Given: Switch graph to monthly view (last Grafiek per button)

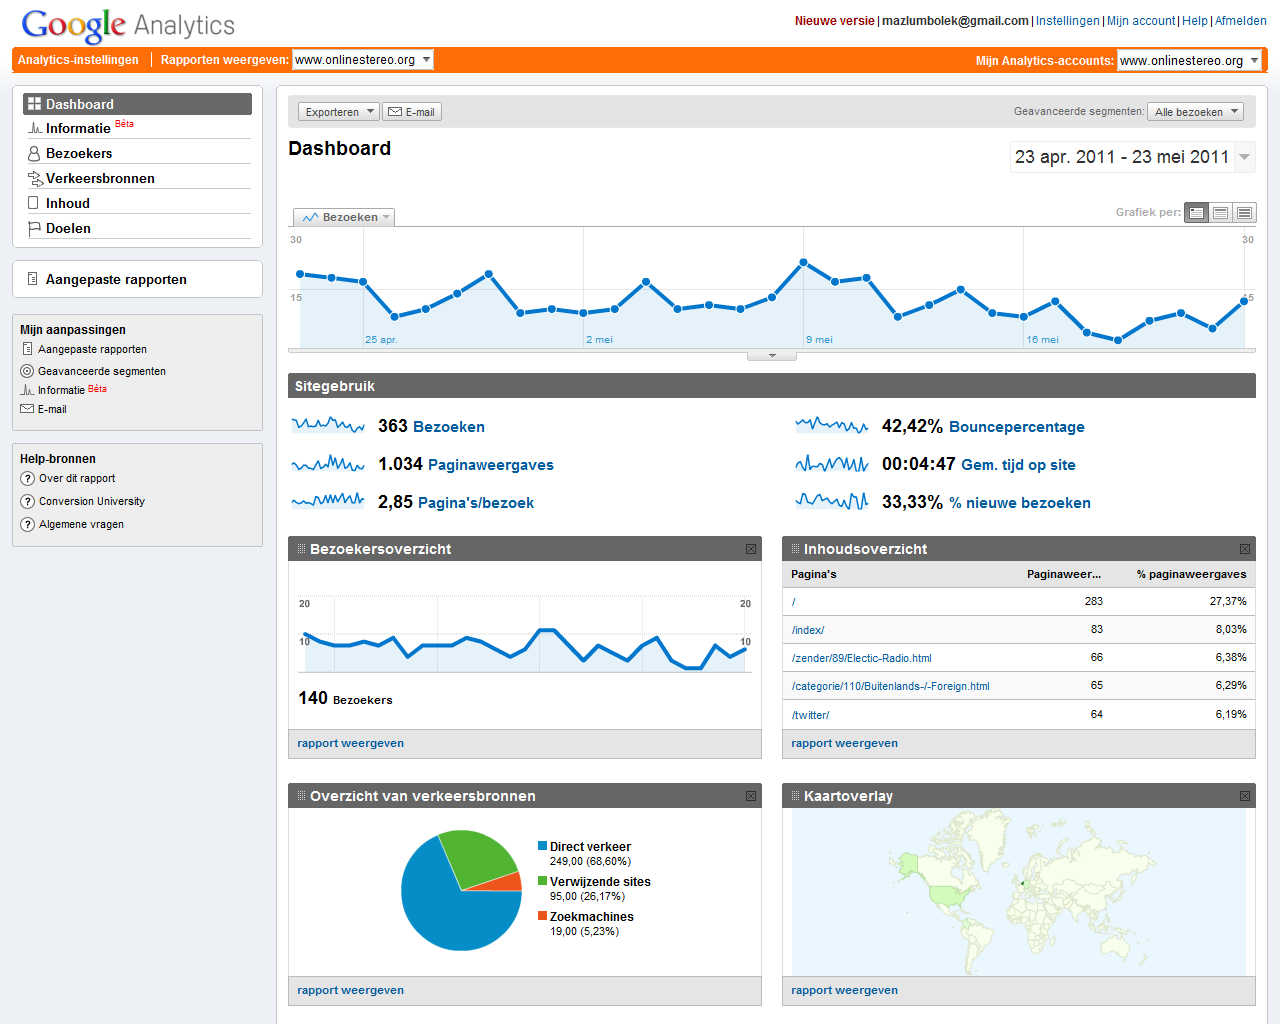Looking at the screenshot, I should tap(1244, 213).
